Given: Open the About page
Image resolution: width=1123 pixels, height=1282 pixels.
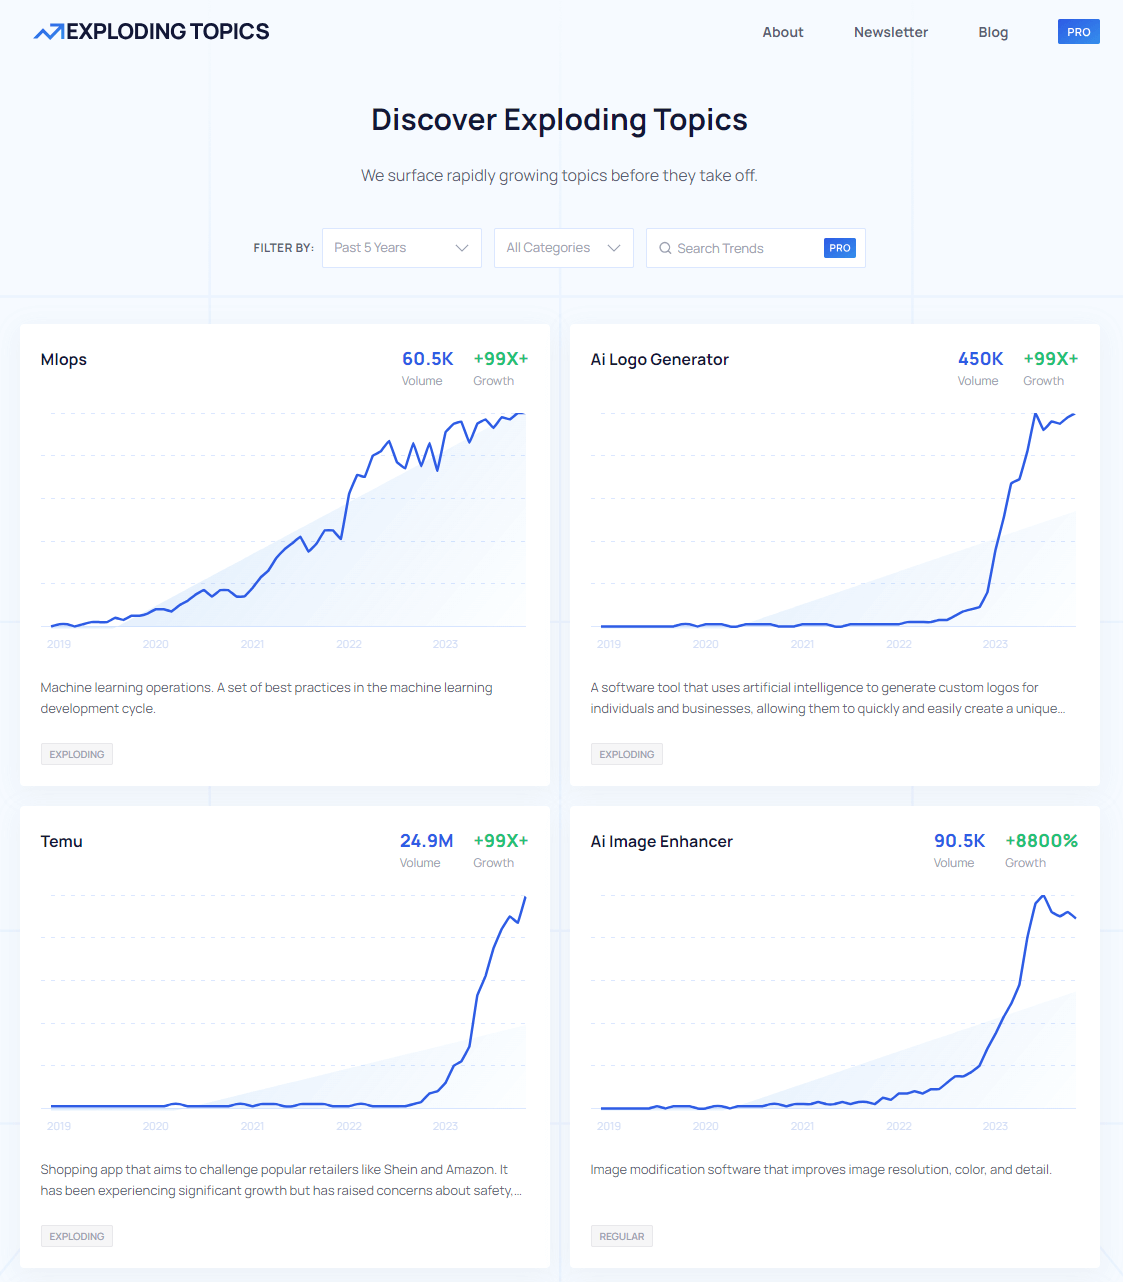Looking at the screenshot, I should coord(782,32).
